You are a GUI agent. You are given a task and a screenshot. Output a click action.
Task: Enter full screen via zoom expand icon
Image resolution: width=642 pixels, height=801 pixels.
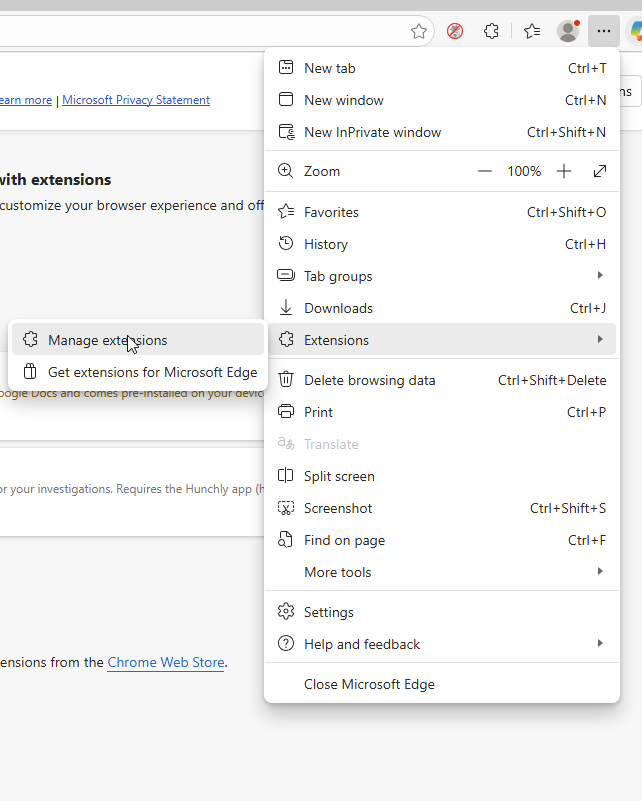point(600,171)
